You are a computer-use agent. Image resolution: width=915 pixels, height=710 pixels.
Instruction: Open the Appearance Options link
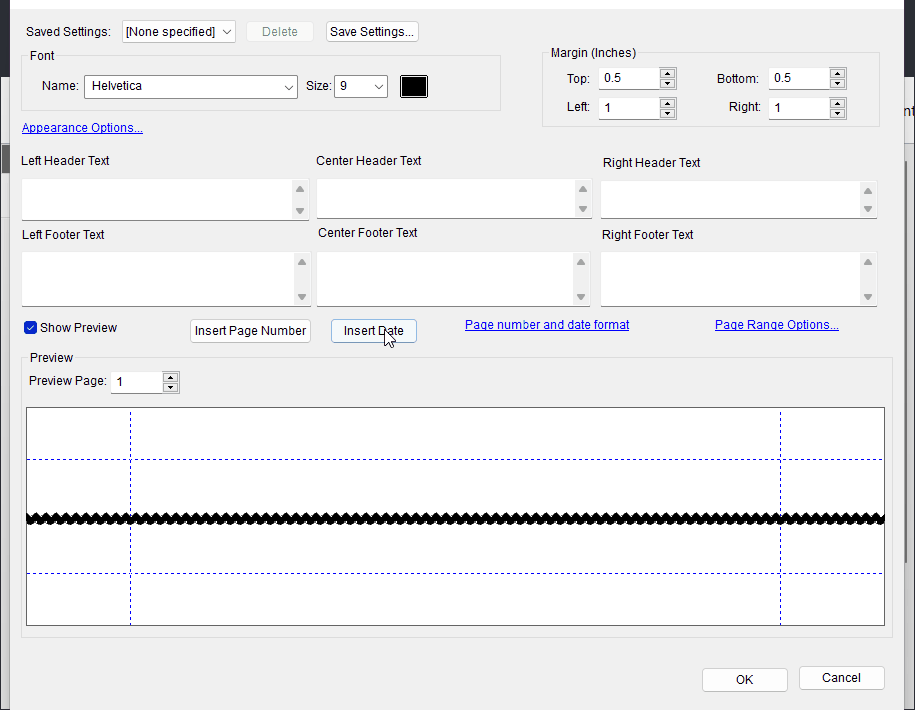pos(82,128)
